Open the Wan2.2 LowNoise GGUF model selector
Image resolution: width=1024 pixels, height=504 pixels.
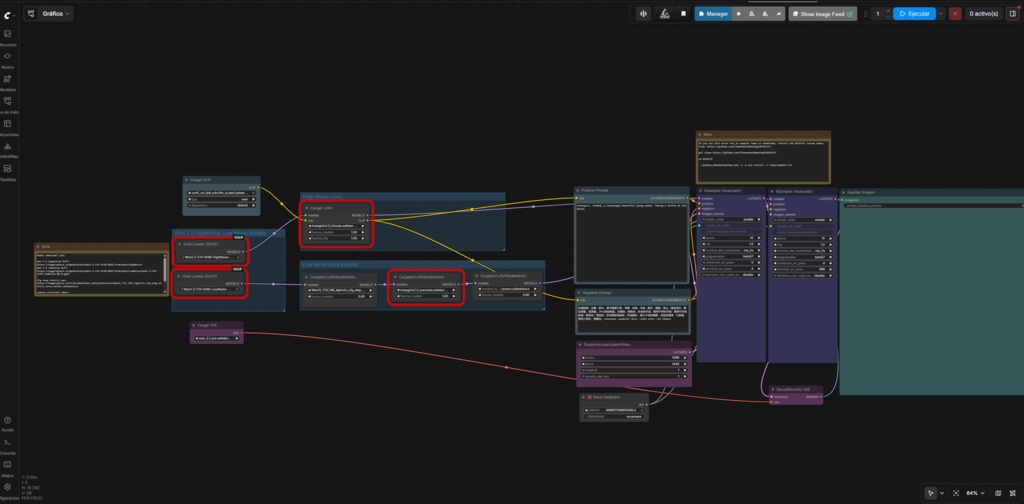click(x=209, y=289)
